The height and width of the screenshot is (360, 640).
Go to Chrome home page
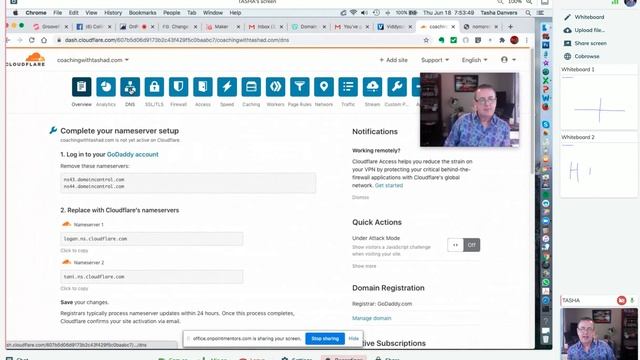click(44, 40)
